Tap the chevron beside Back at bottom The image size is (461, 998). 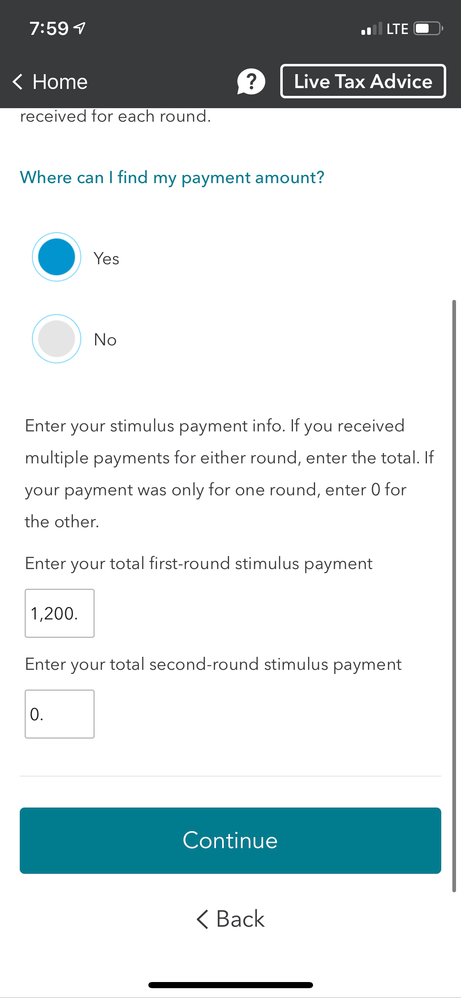pyautogui.click(x=202, y=919)
